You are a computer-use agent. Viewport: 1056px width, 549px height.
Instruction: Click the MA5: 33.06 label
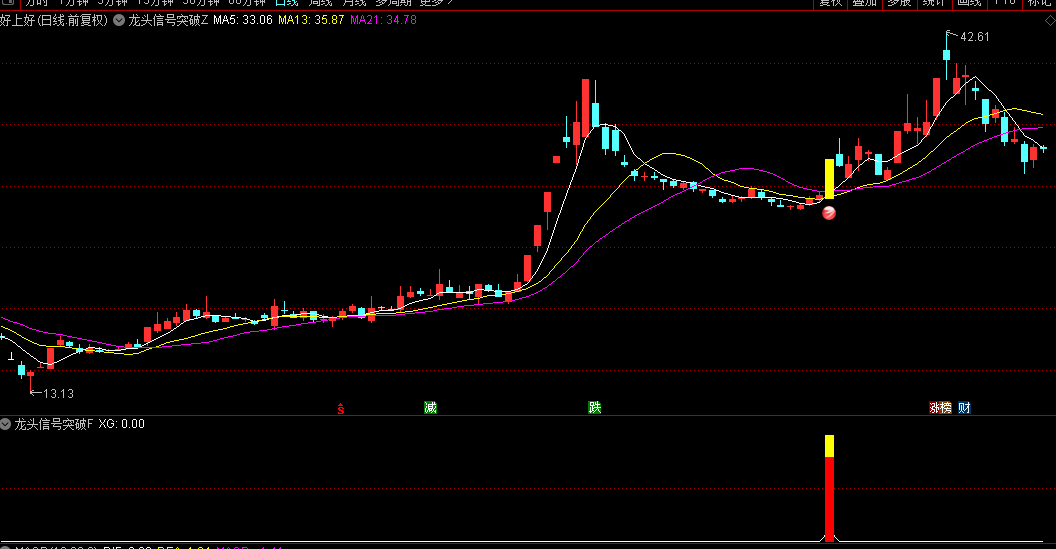point(243,20)
